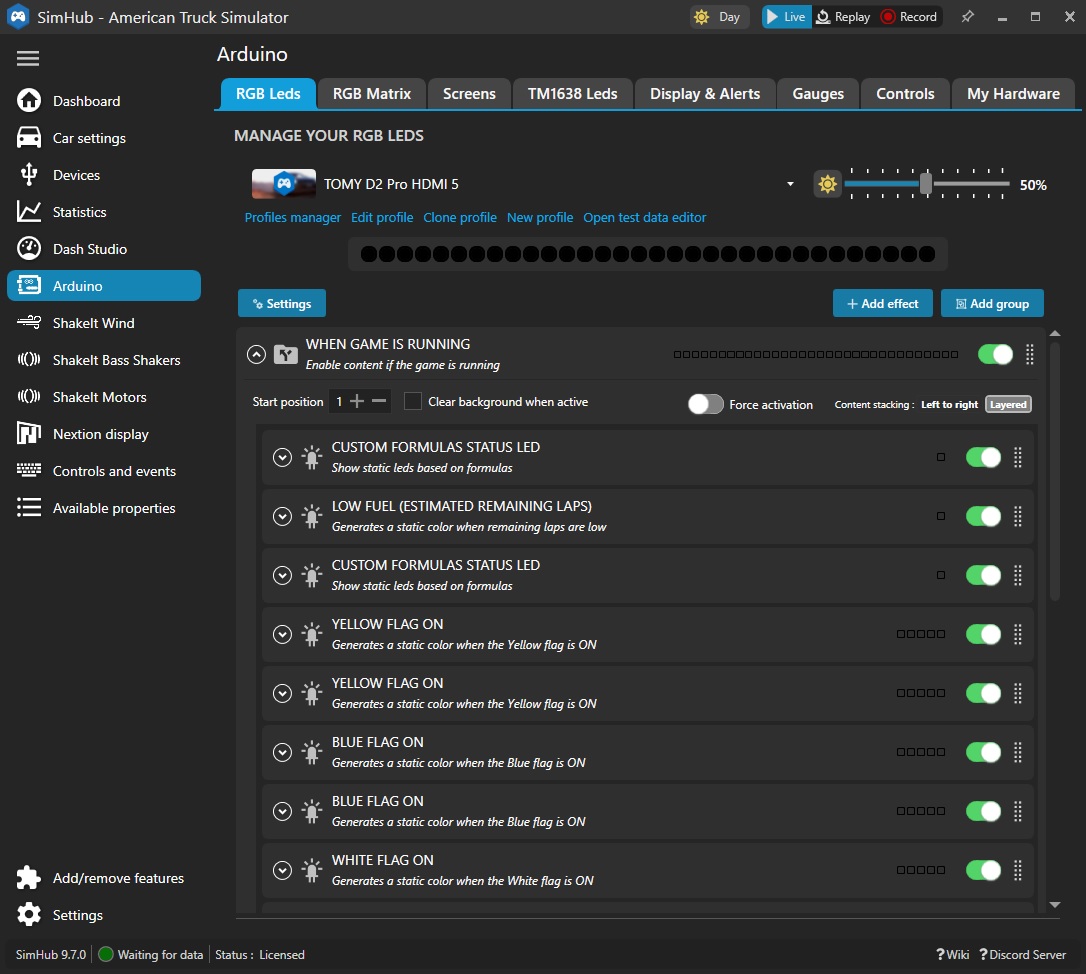The width and height of the screenshot is (1086, 974).
Task: Expand the first Custom Formulas Status LED effect
Action: pos(283,457)
